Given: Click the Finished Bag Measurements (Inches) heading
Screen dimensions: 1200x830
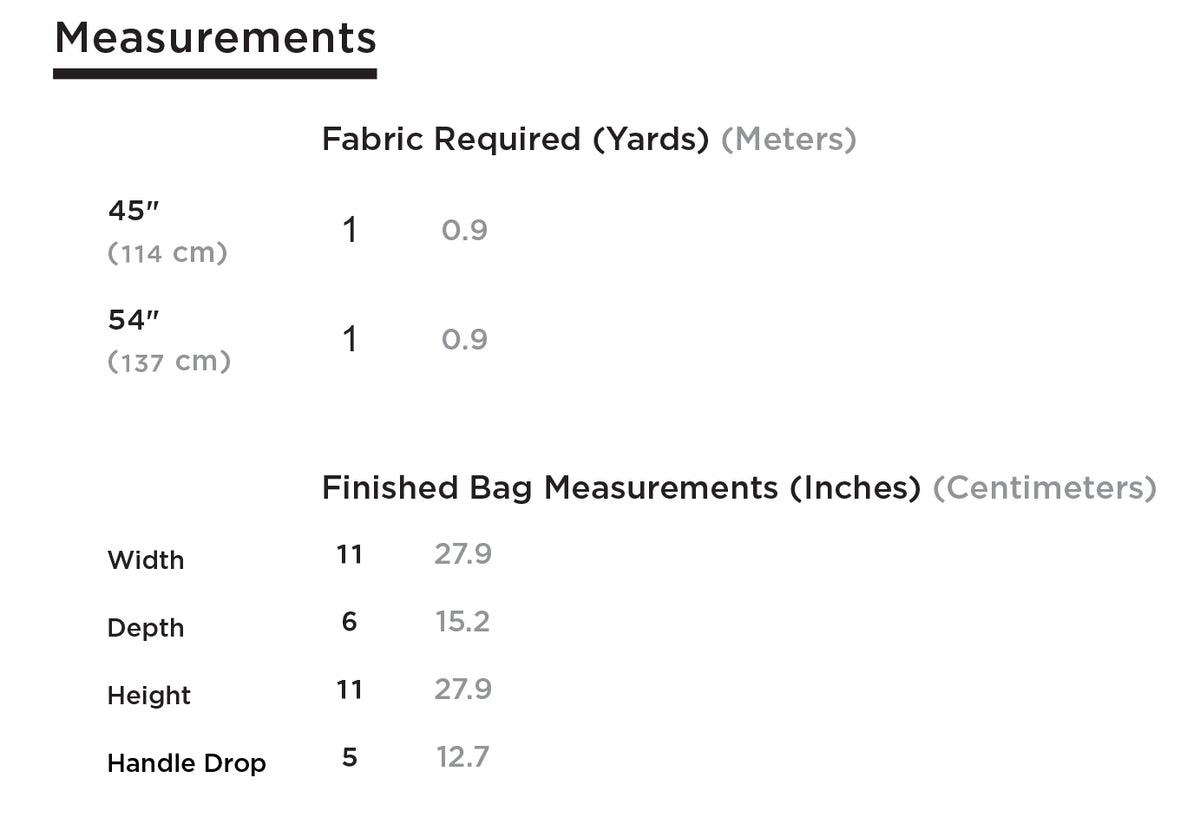Looking at the screenshot, I should 620,488.
